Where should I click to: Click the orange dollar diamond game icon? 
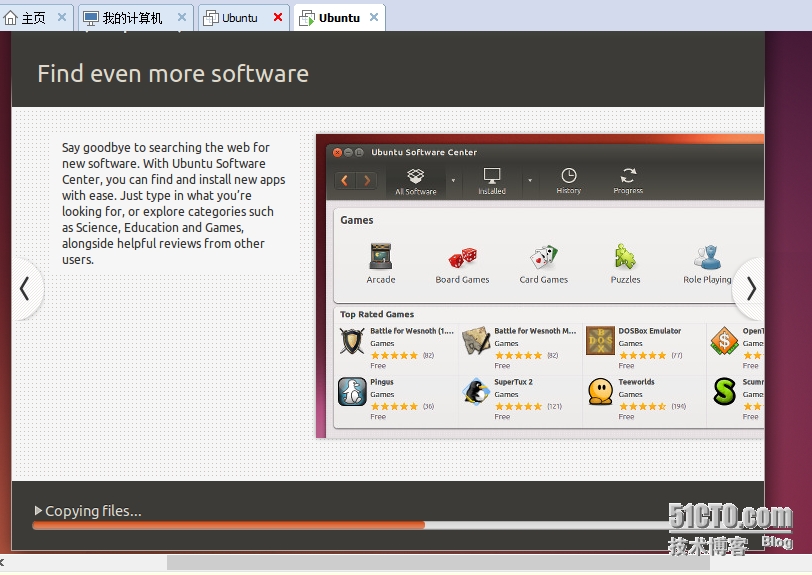coord(724,341)
